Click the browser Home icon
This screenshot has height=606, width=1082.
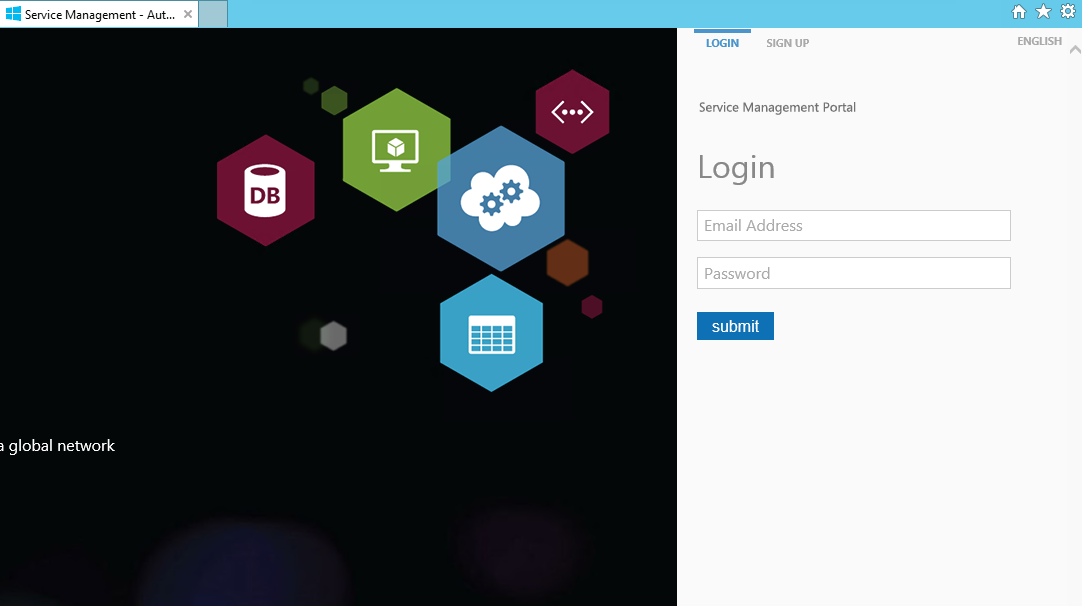click(x=1018, y=11)
